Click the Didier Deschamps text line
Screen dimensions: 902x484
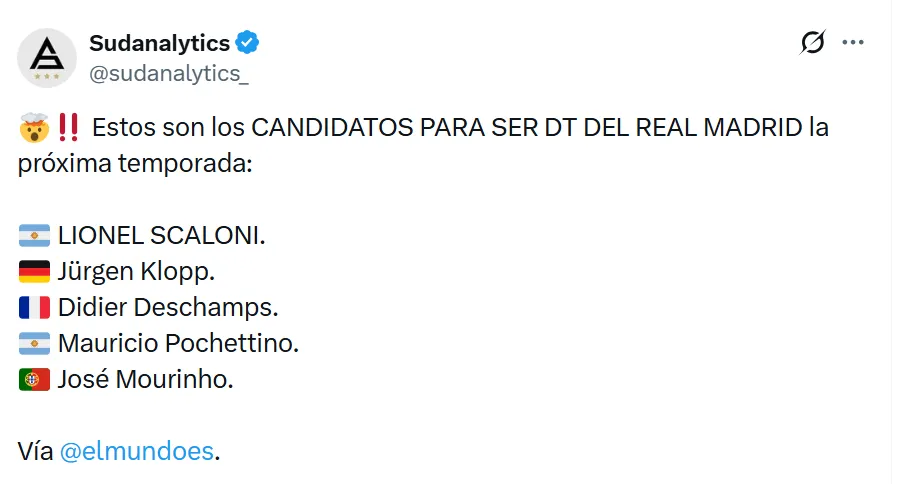point(168,308)
